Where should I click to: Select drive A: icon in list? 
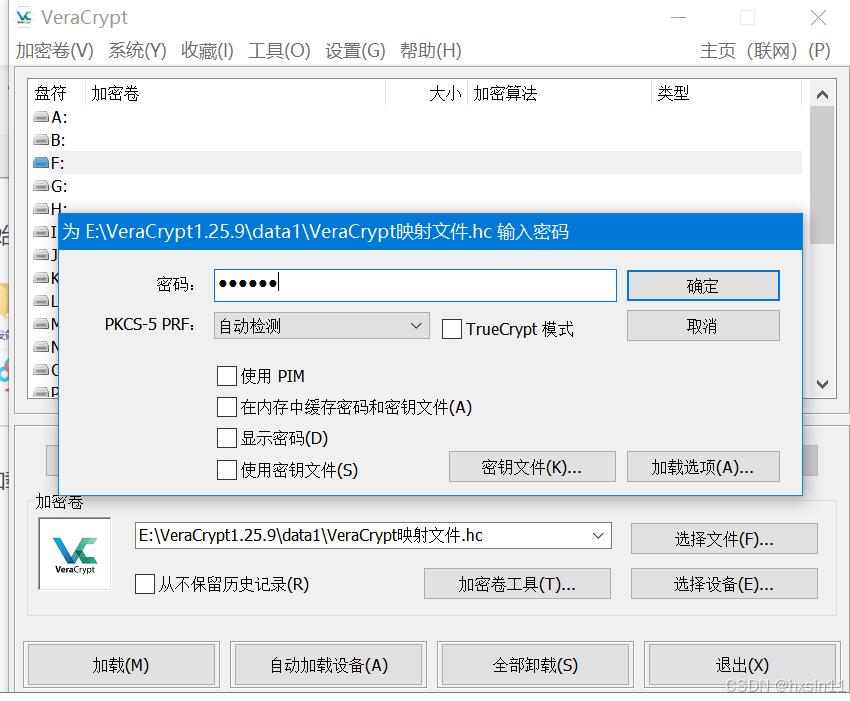[41, 117]
